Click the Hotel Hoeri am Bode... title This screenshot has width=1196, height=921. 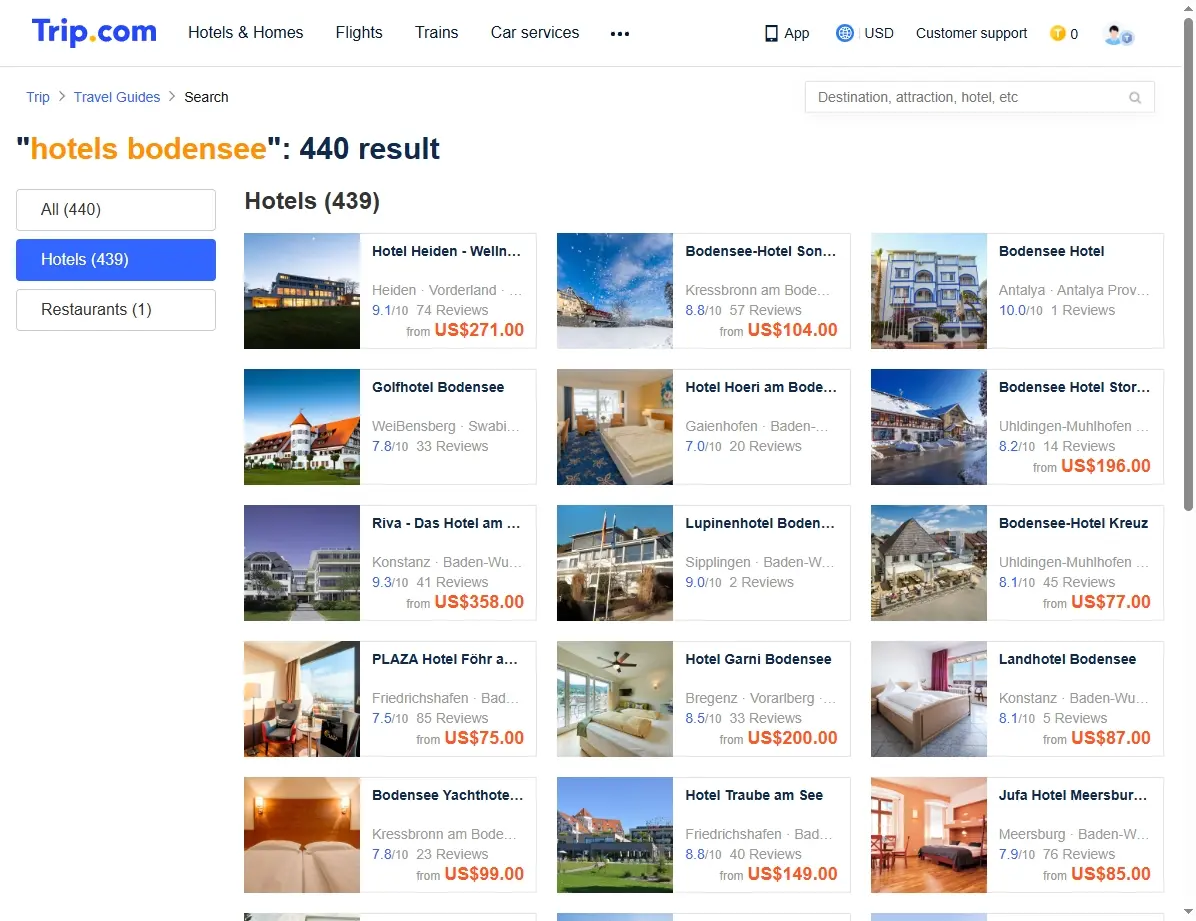click(x=760, y=387)
